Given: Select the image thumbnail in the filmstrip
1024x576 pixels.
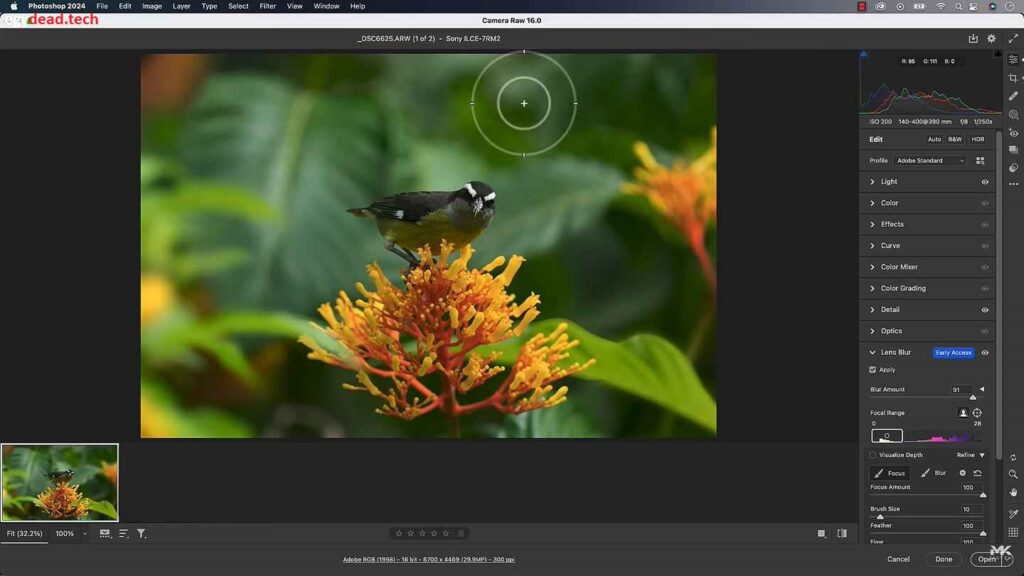Looking at the screenshot, I should click(59, 482).
